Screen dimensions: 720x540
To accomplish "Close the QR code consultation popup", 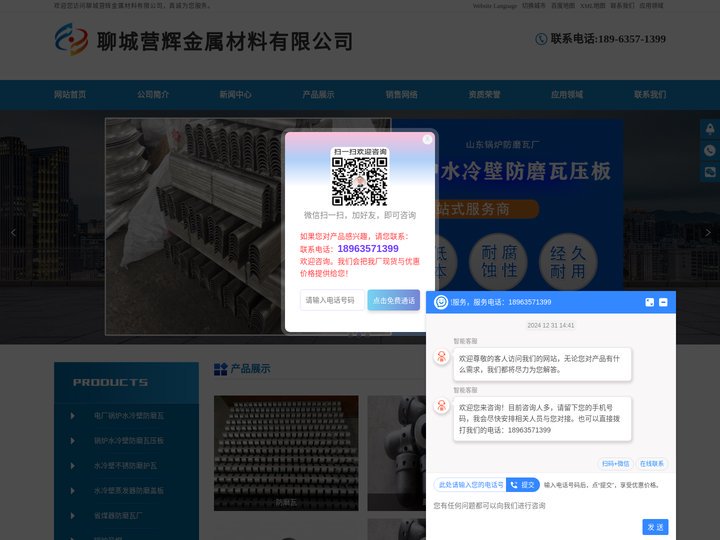I will 427,140.
